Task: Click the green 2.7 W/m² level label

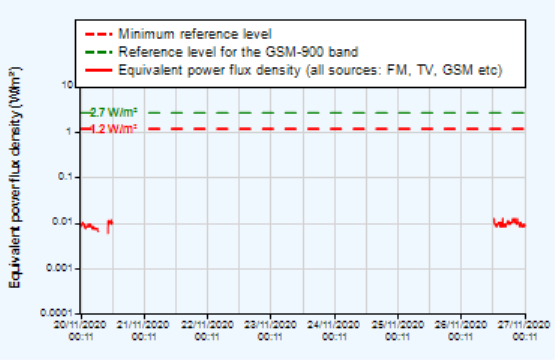Action: [x=113, y=113]
